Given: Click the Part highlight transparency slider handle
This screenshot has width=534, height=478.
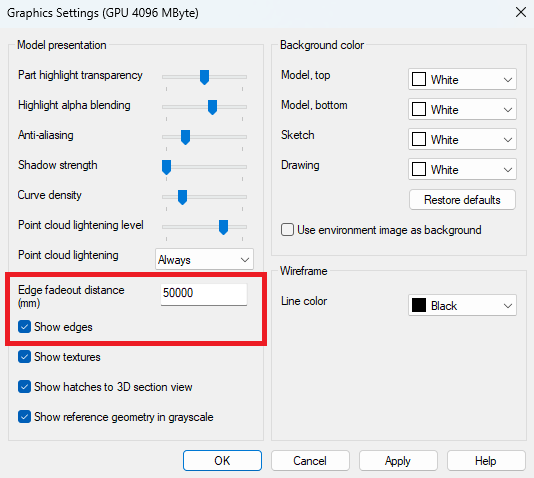Looking at the screenshot, I should (x=204, y=77).
